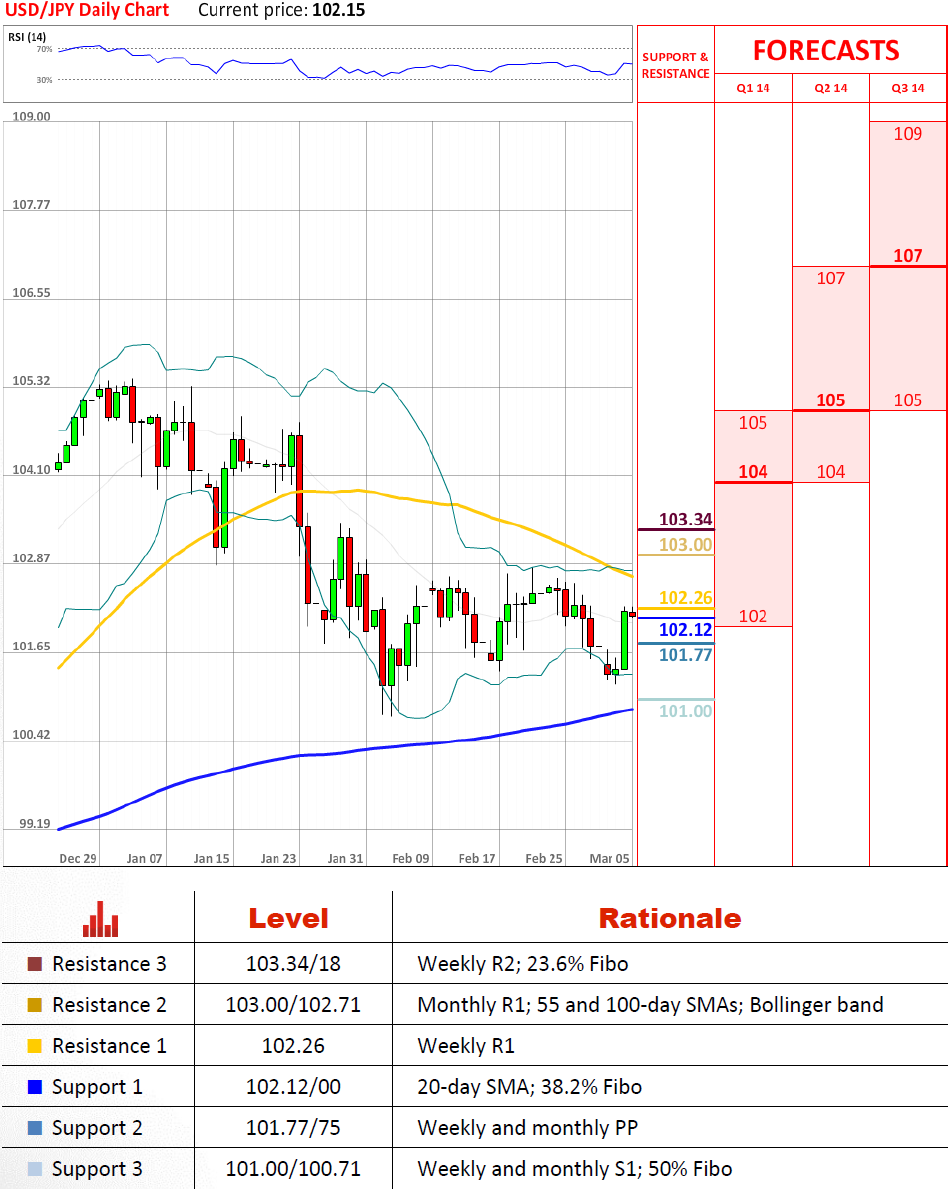Click the FORECASTS heading
949x1189 pixels.
click(826, 50)
